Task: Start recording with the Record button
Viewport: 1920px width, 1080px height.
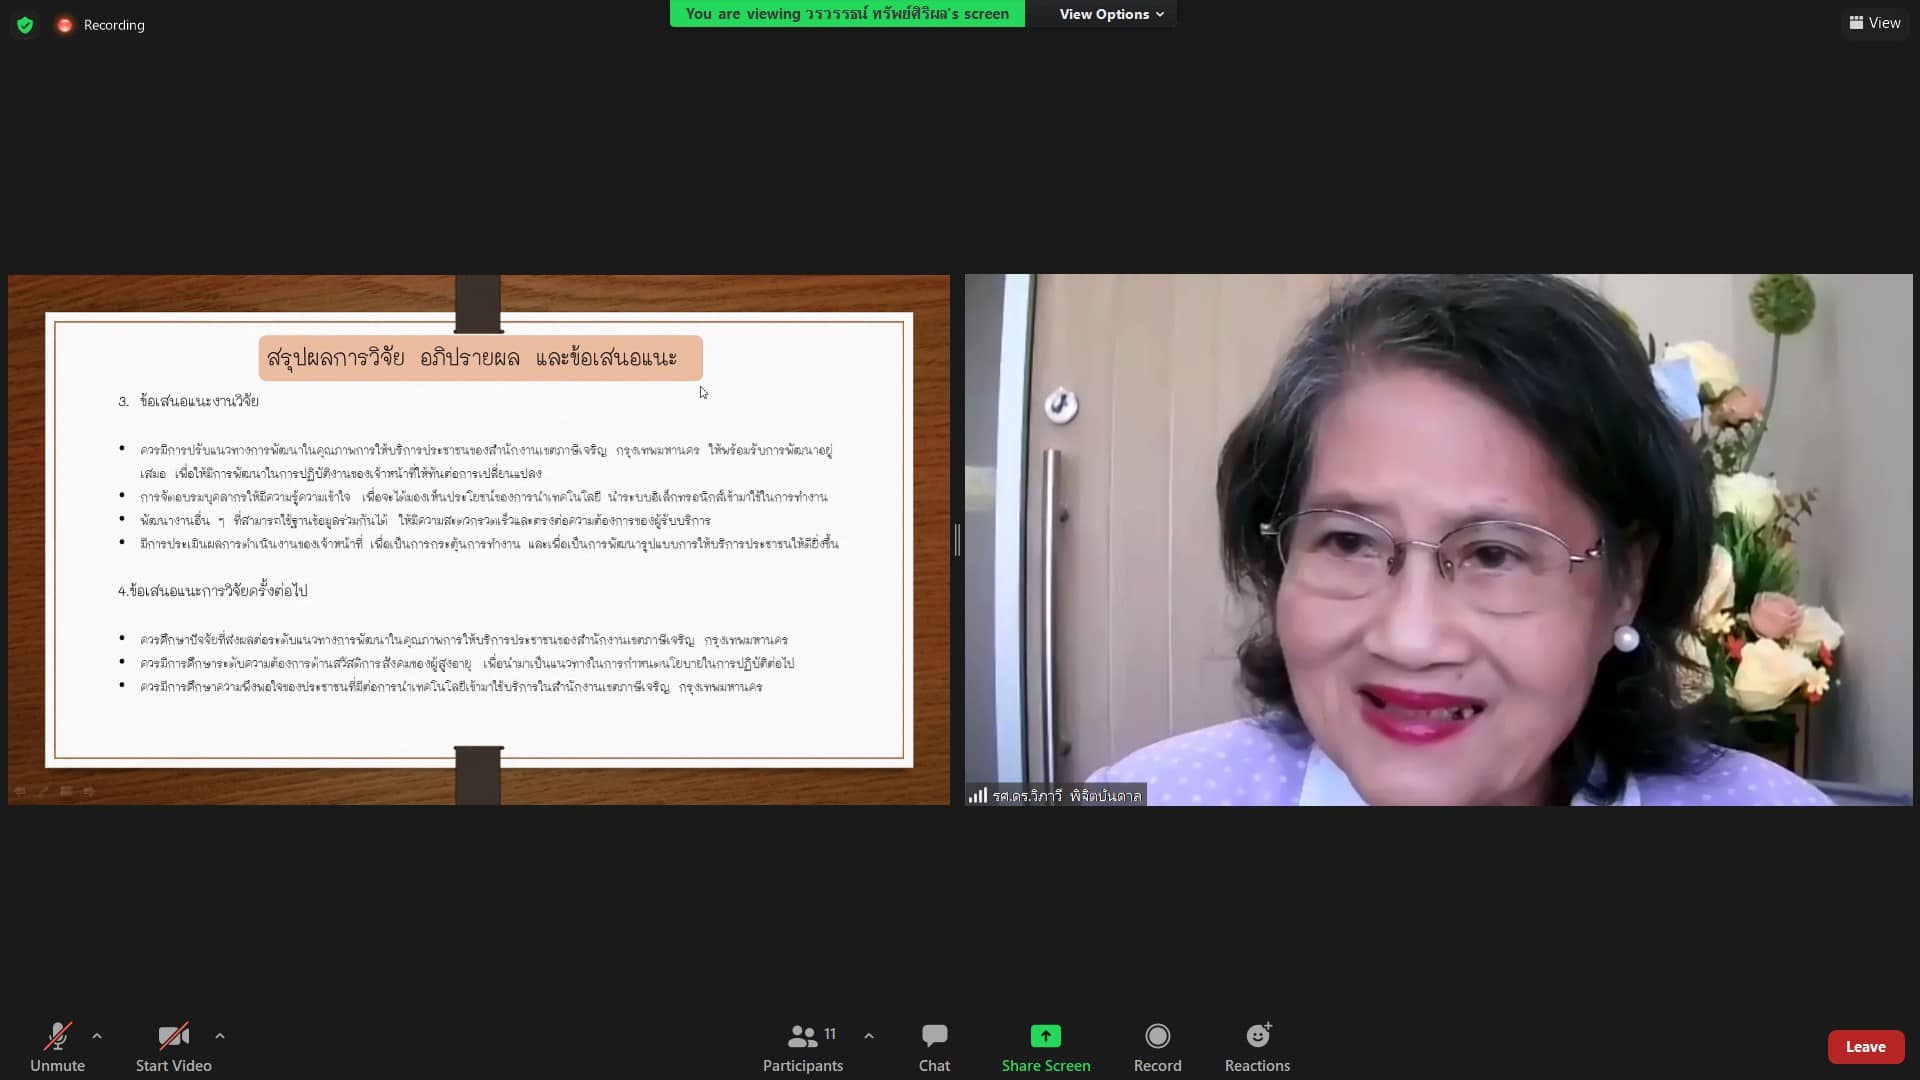Action: [1157, 1047]
